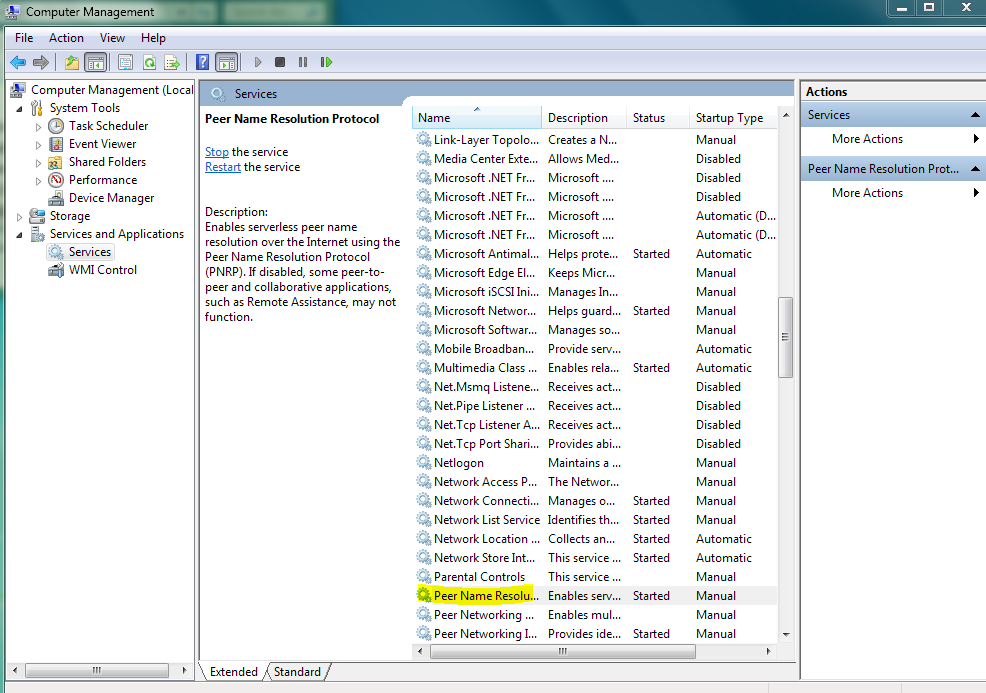The image size is (986, 693).
Task: Expand the Event Viewer tree node
Action: 38,145
